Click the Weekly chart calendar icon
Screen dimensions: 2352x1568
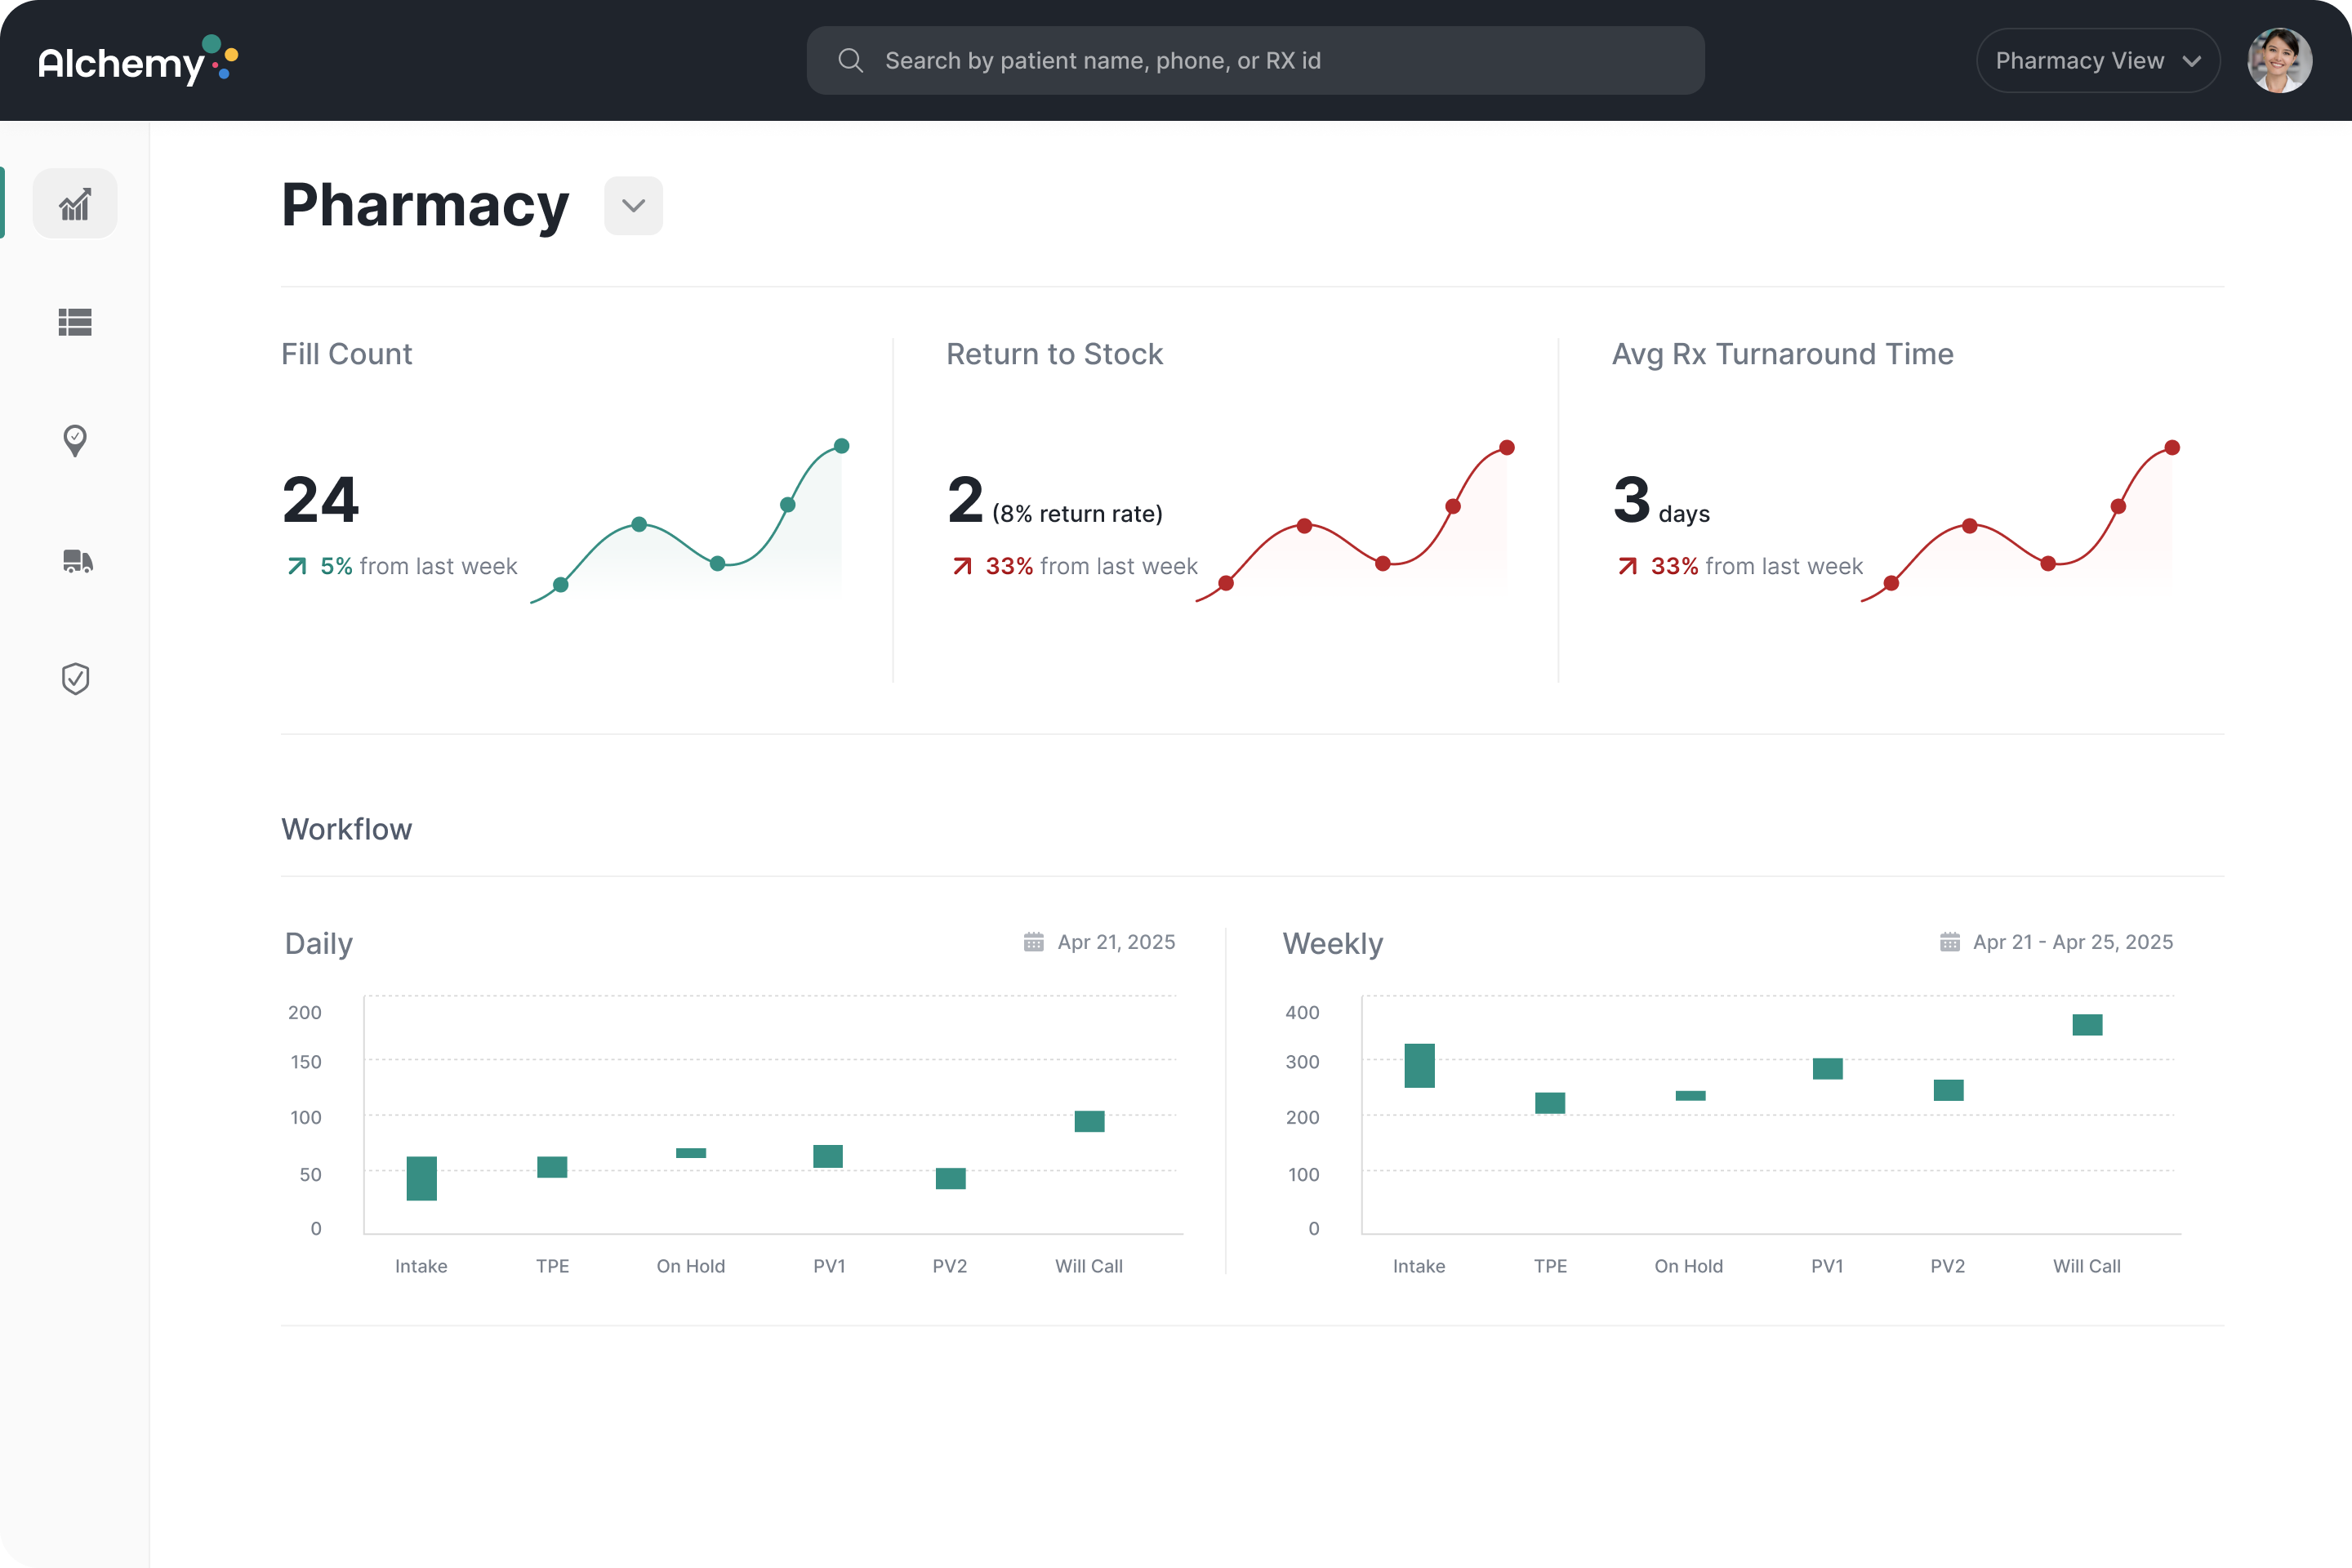click(x=1949, y=942)
